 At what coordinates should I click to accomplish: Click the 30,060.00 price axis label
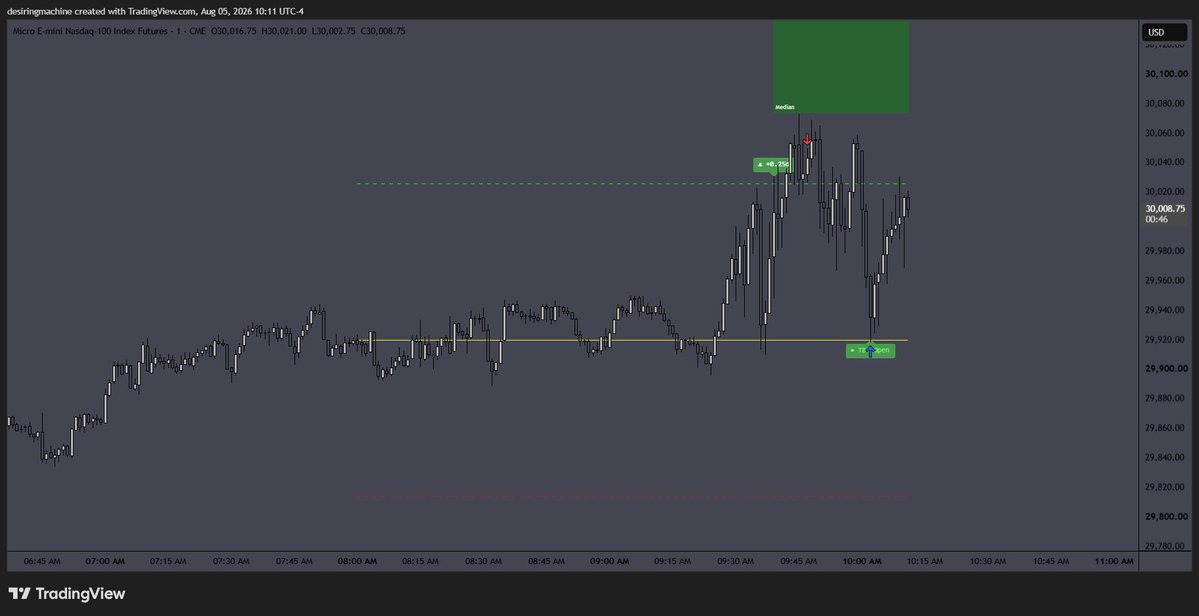click(1165, 133)
